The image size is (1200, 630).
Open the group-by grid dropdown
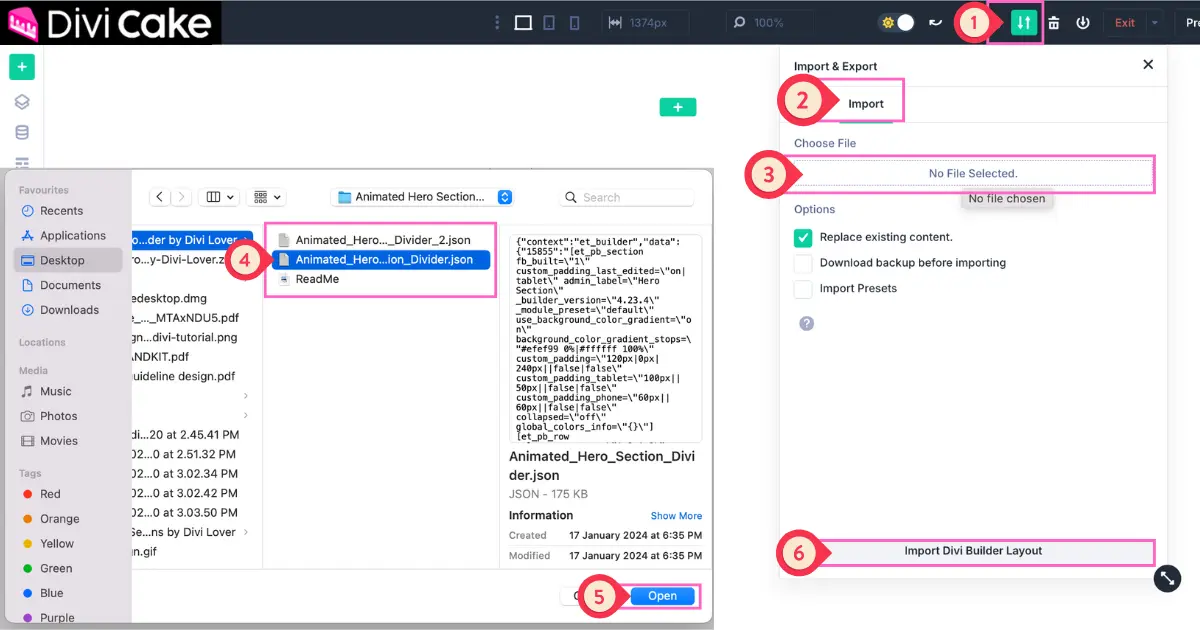268,197
